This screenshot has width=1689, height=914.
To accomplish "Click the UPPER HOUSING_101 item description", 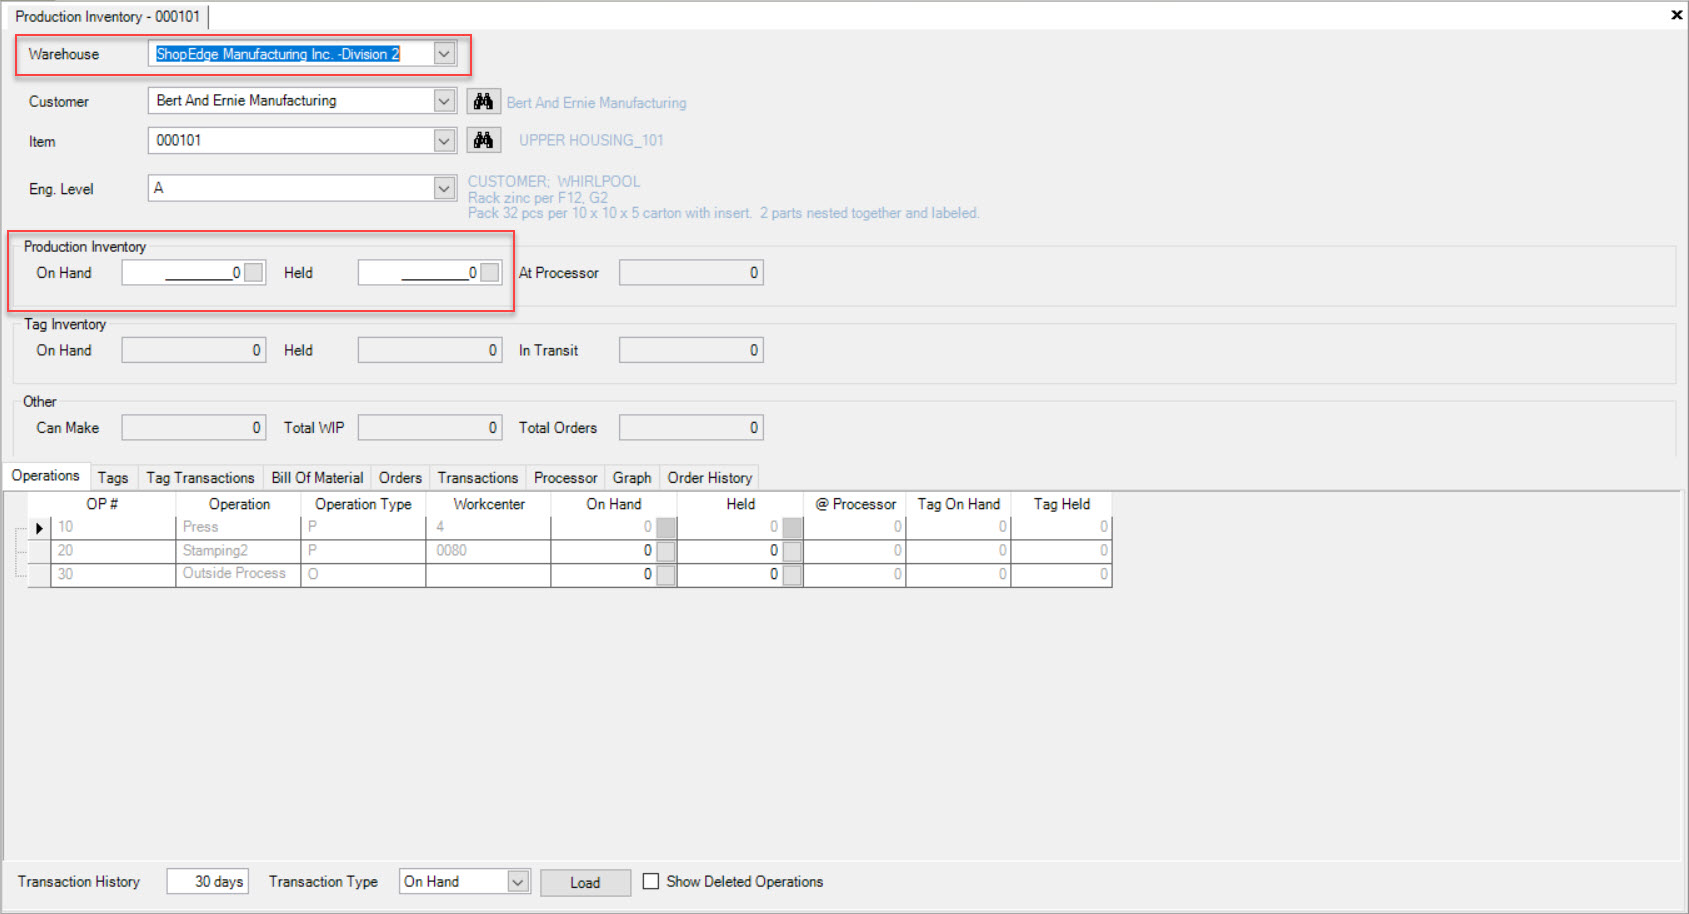I will click(x=591, y=140).
